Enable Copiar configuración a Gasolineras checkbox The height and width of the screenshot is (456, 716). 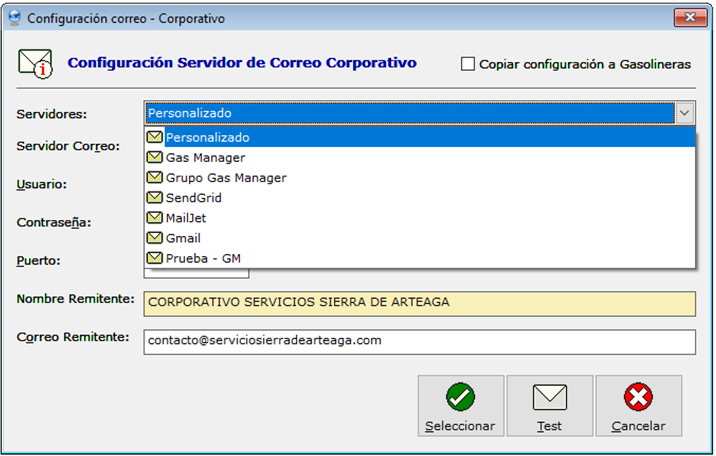pyautogui.click(x=468, y=64)
